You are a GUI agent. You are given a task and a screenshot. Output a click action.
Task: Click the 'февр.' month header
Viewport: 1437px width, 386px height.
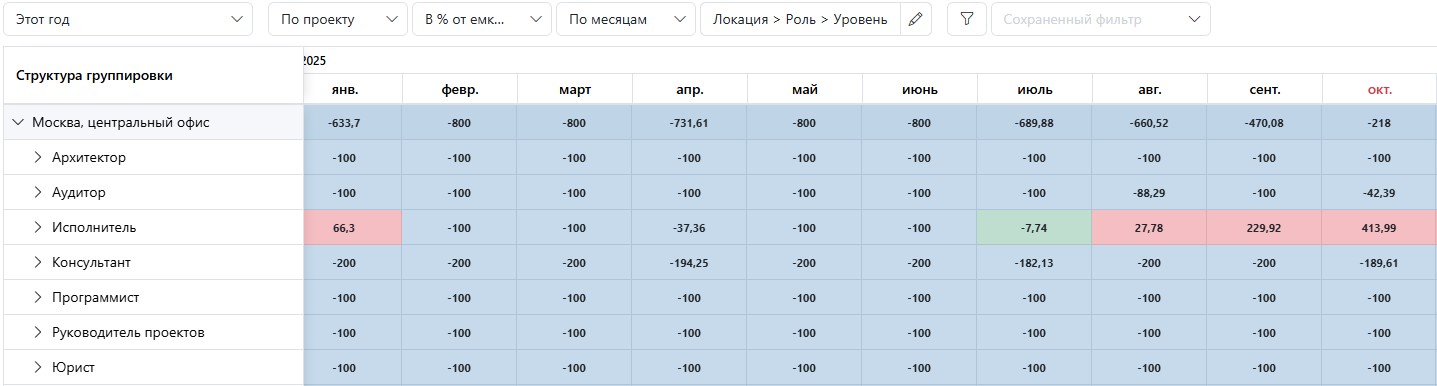[460, 89]
